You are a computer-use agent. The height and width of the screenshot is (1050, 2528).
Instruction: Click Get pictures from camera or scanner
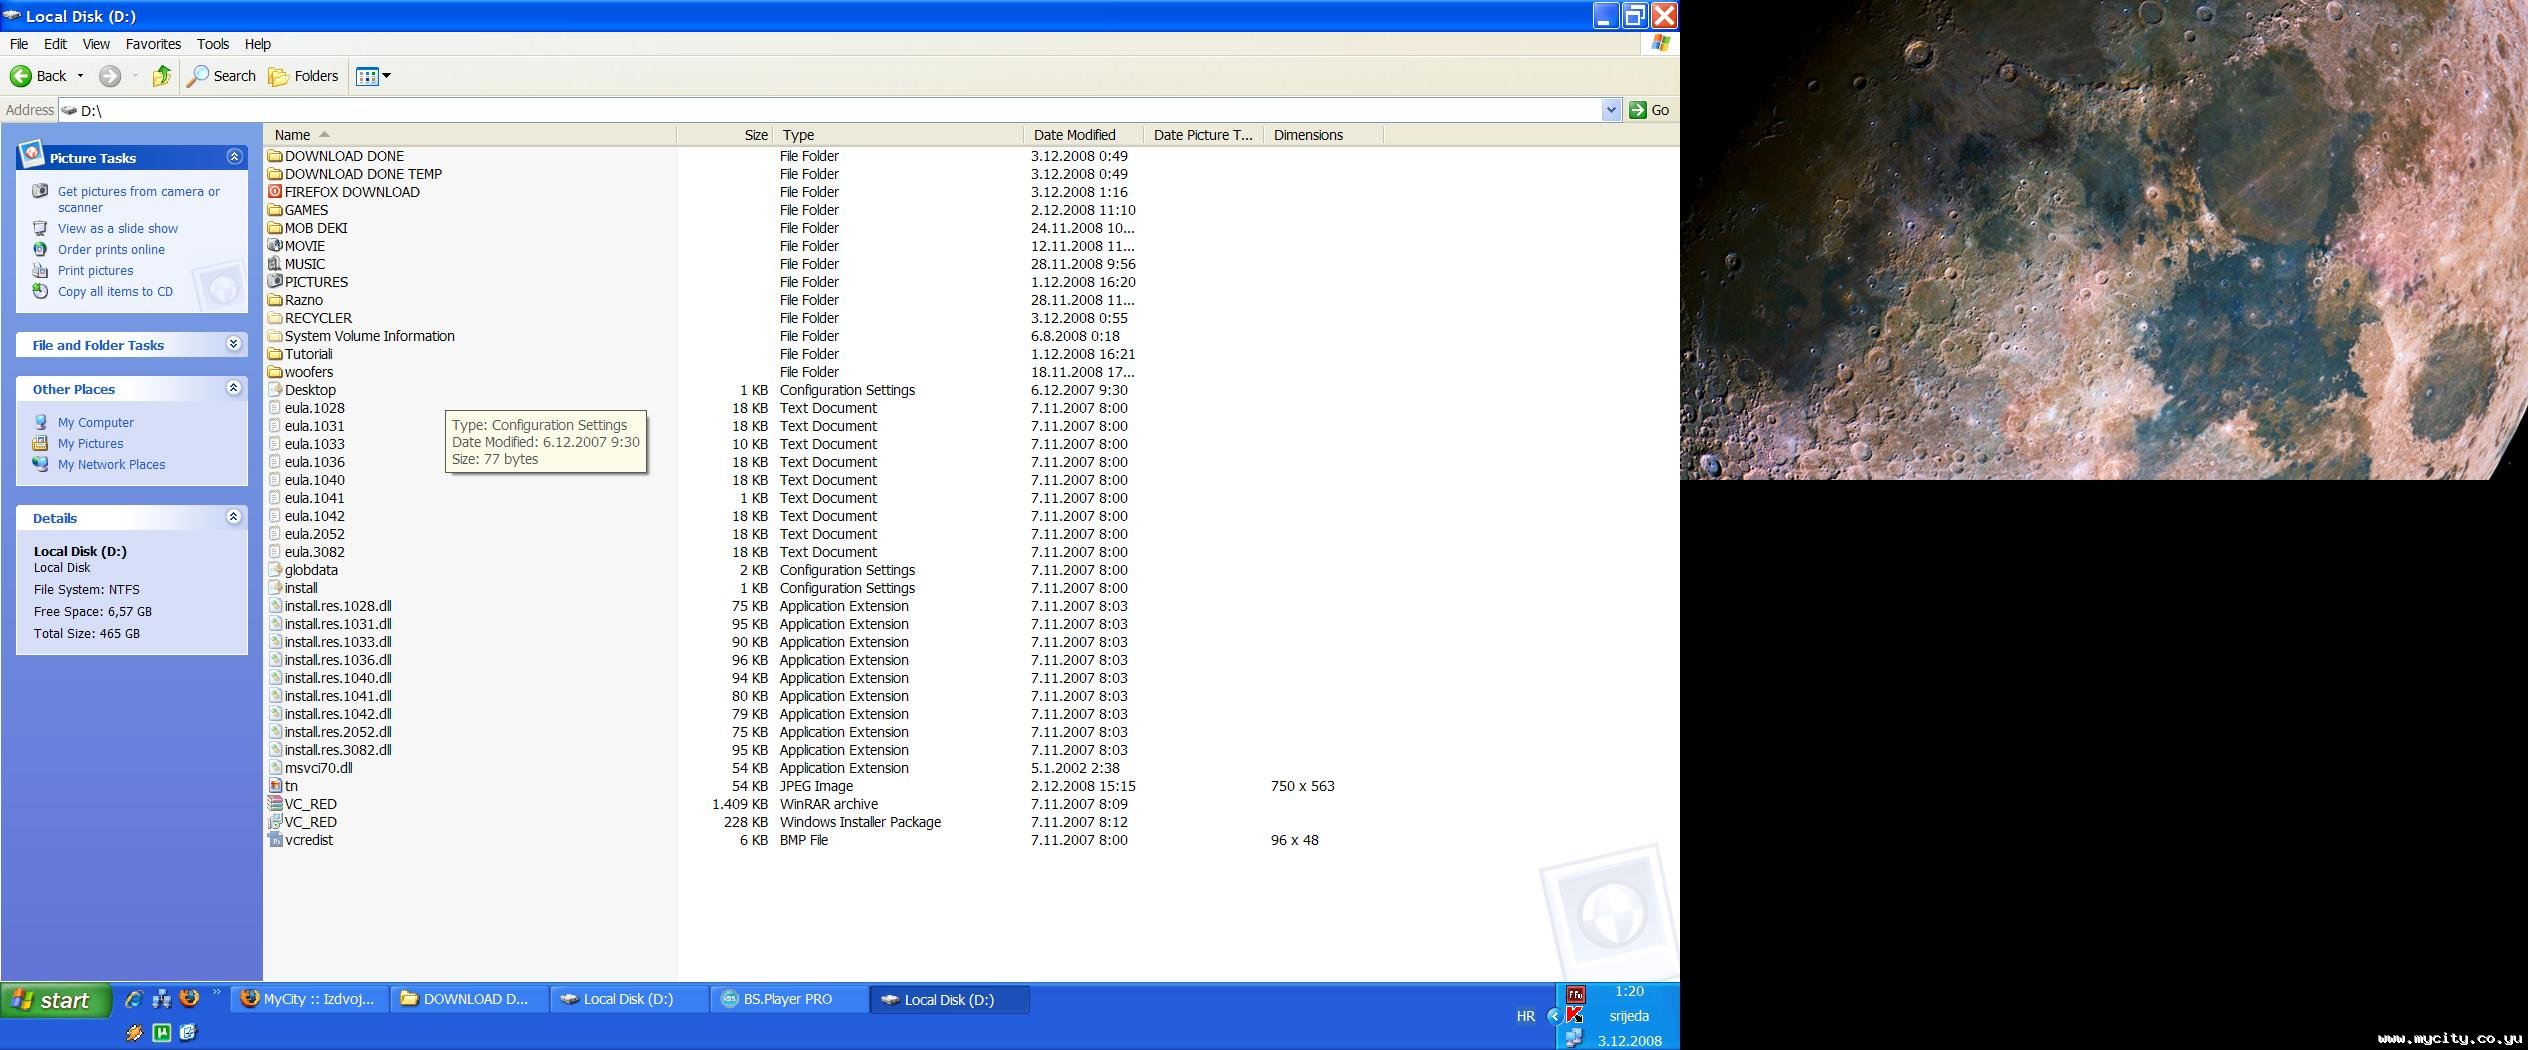139,199
